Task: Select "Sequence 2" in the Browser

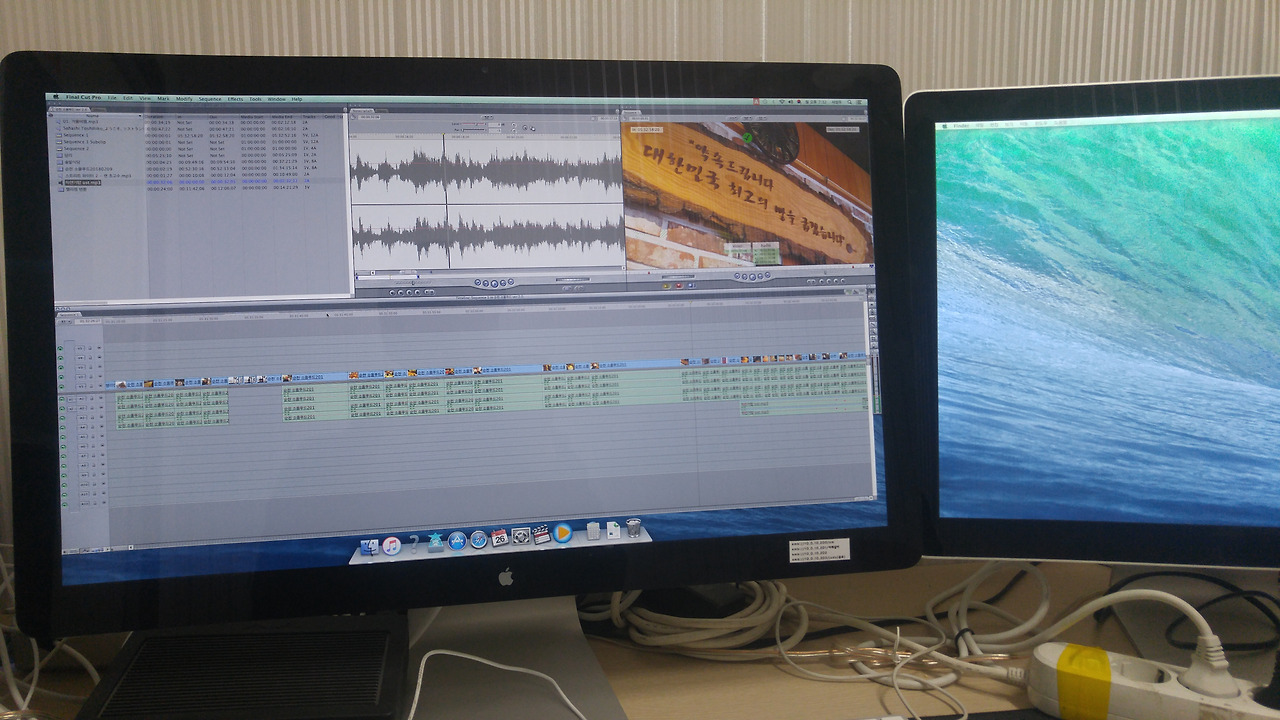Action: point(77,148)
